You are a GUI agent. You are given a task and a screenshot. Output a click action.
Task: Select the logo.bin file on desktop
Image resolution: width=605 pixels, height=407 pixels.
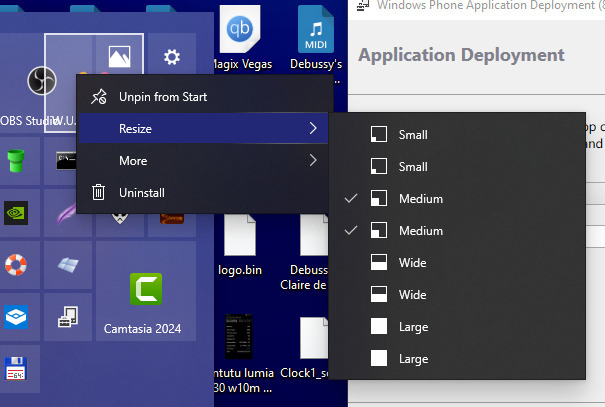[240, 245]
